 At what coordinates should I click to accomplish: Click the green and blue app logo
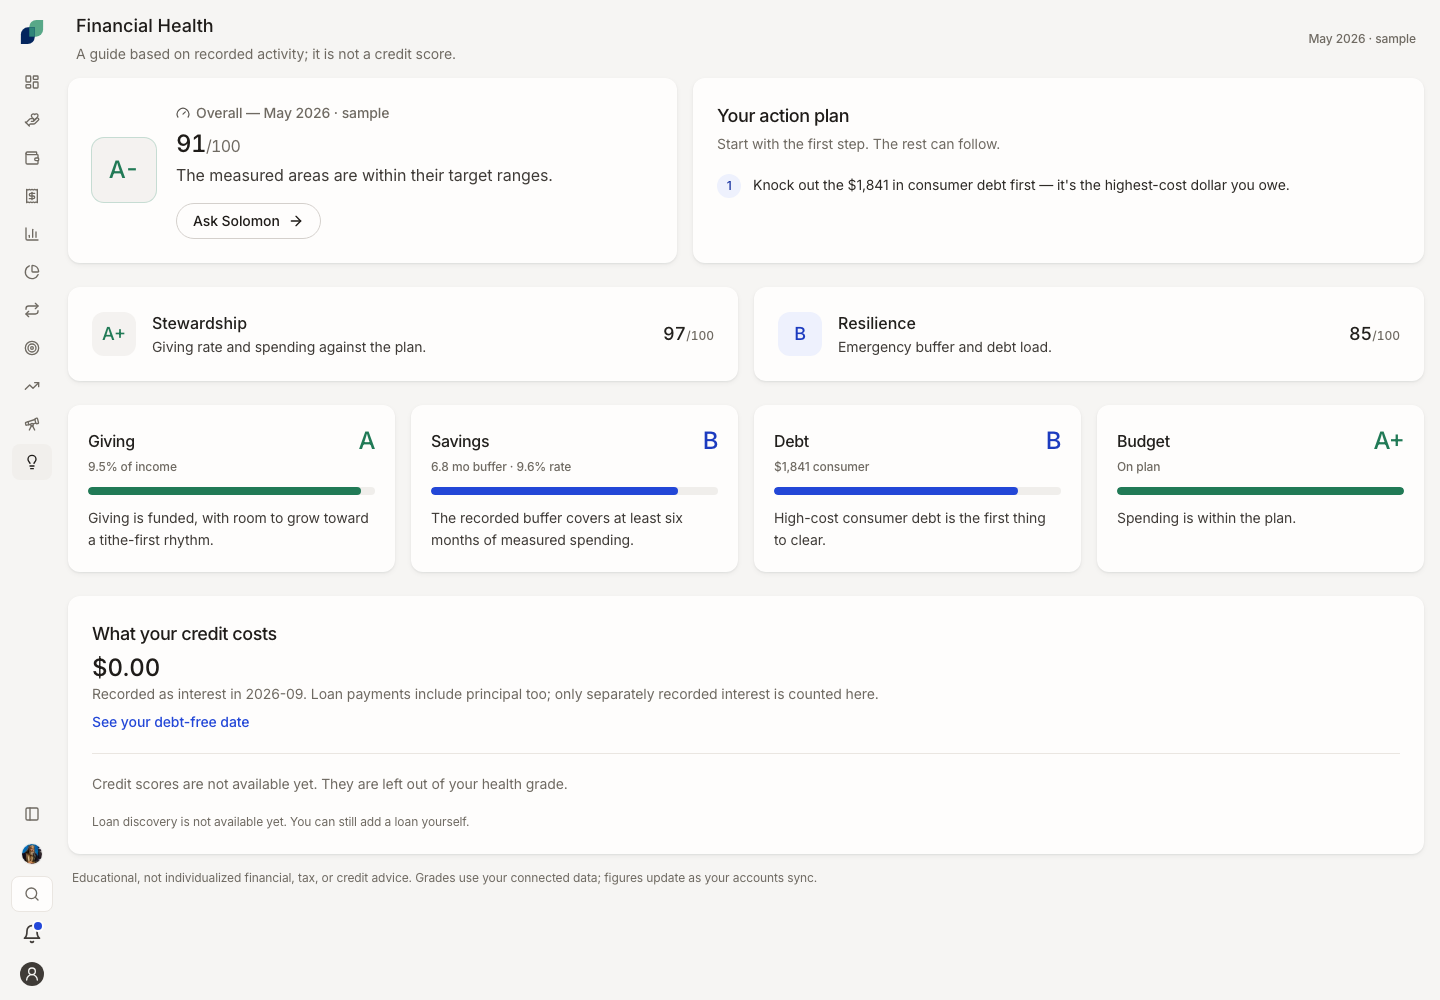(x=32, y=32)
